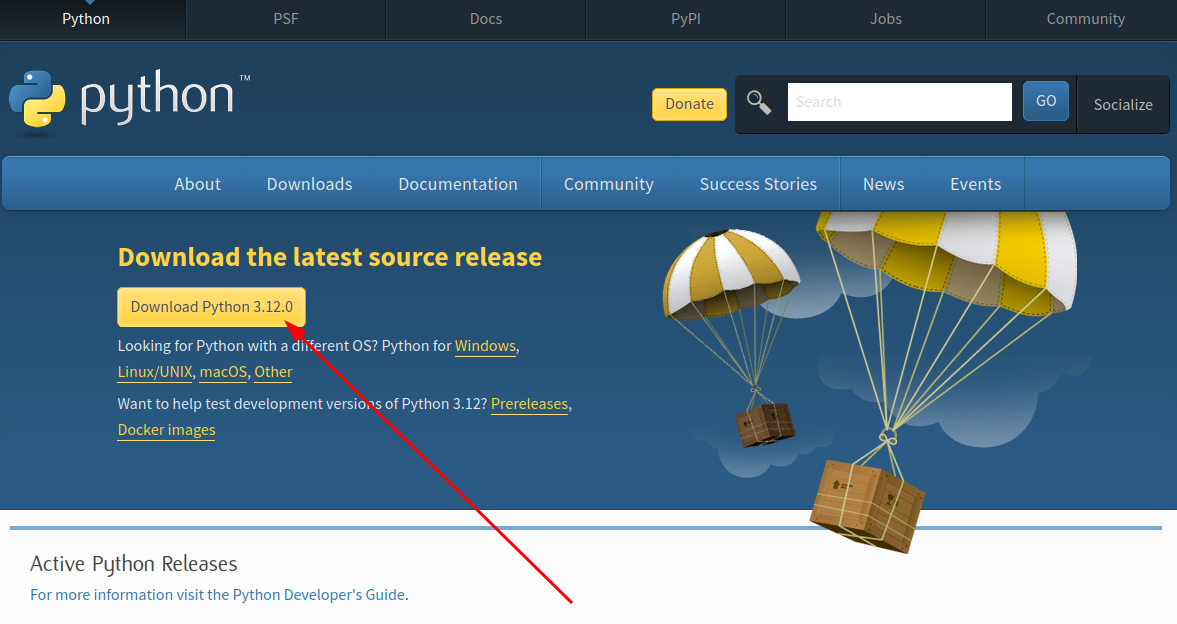This screenshot has height=624, width=1177.
Task: Expand the Socialize dropdown
Action: coord(1122,104)
